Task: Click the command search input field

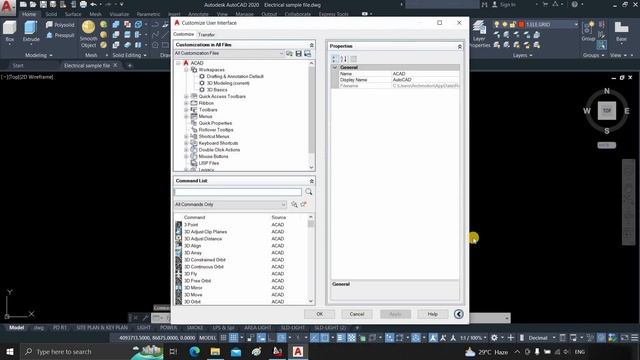Action: [238, 191]
